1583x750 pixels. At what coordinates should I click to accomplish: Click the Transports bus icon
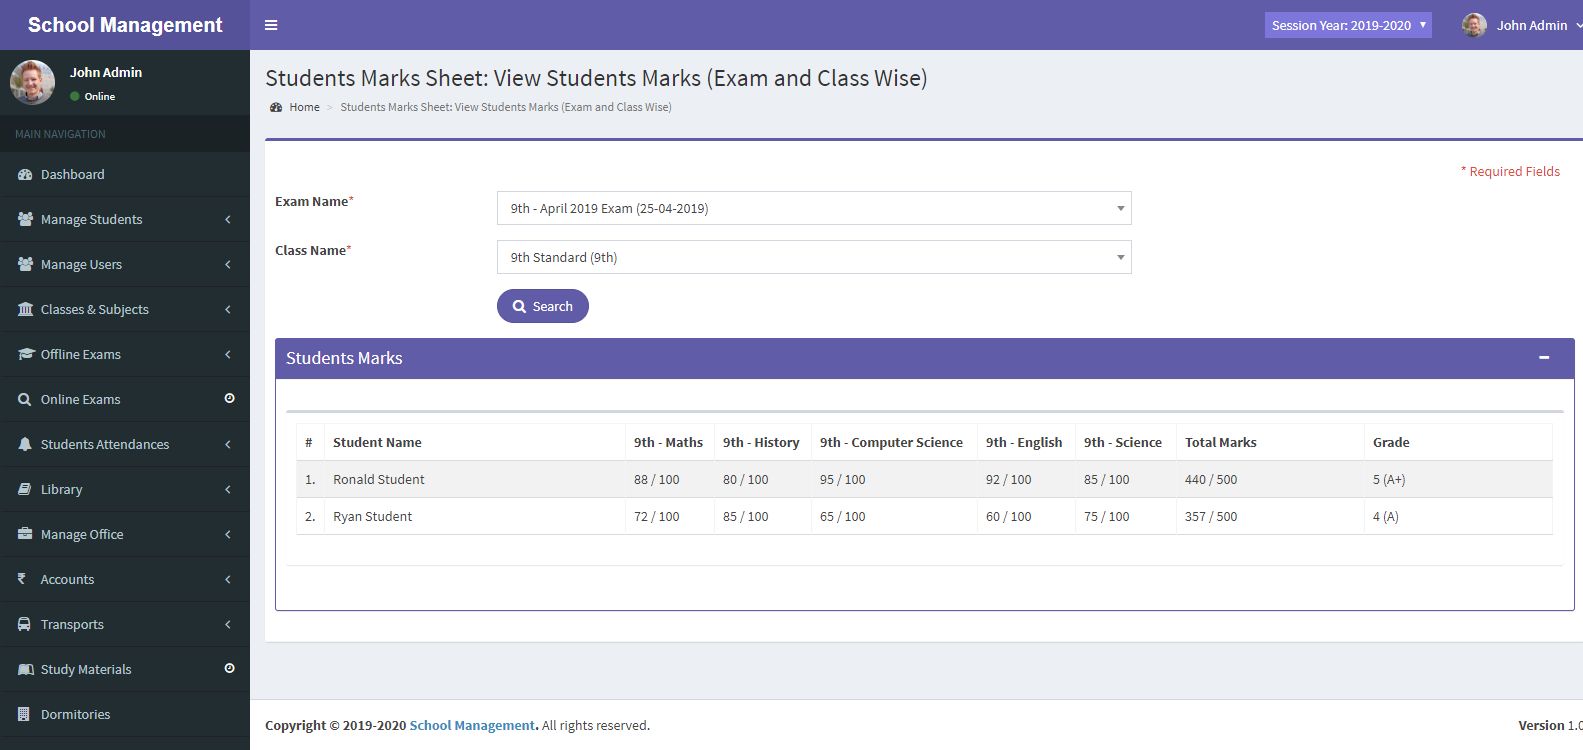pos(25,625)
